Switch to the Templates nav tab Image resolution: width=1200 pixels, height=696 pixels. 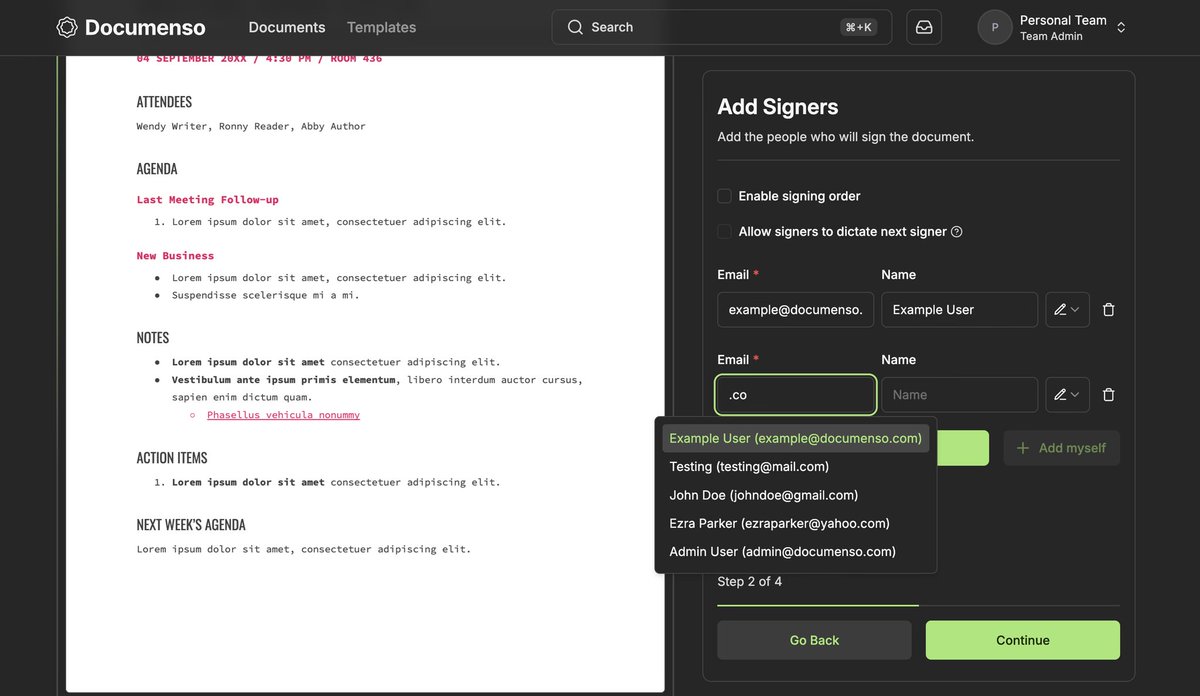click(381, 27)
